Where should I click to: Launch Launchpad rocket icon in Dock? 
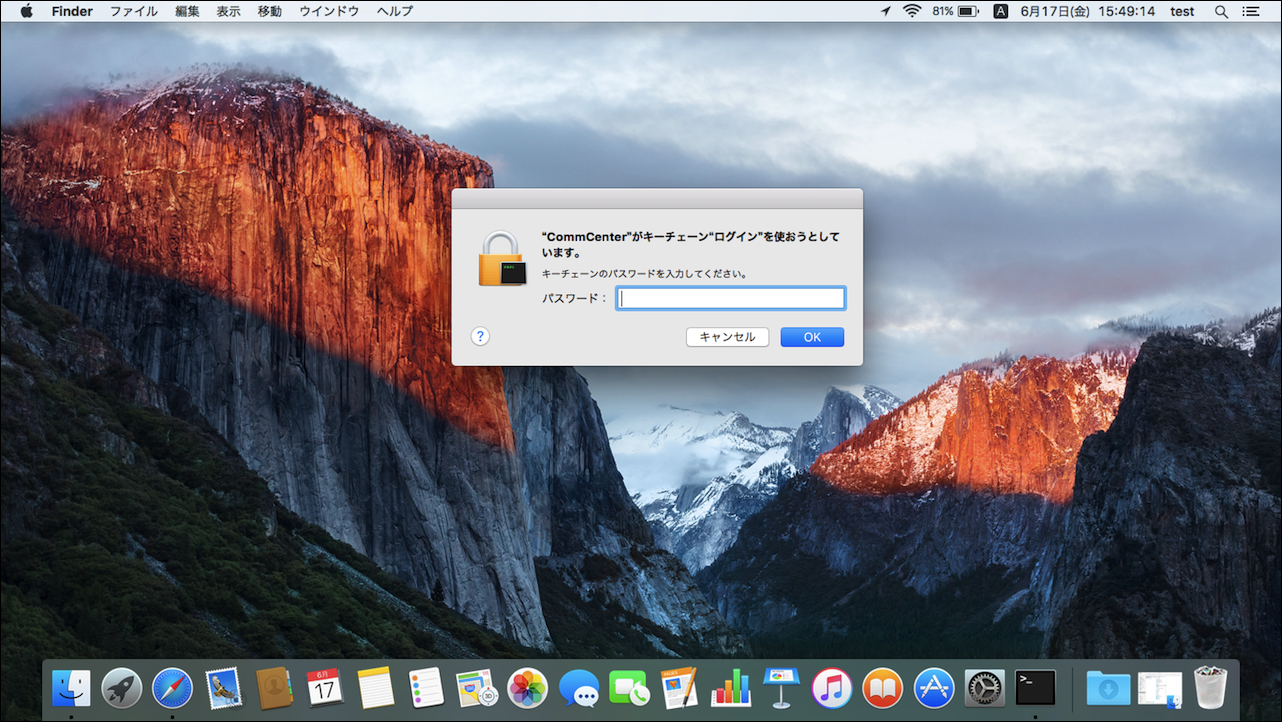(122, 688)
